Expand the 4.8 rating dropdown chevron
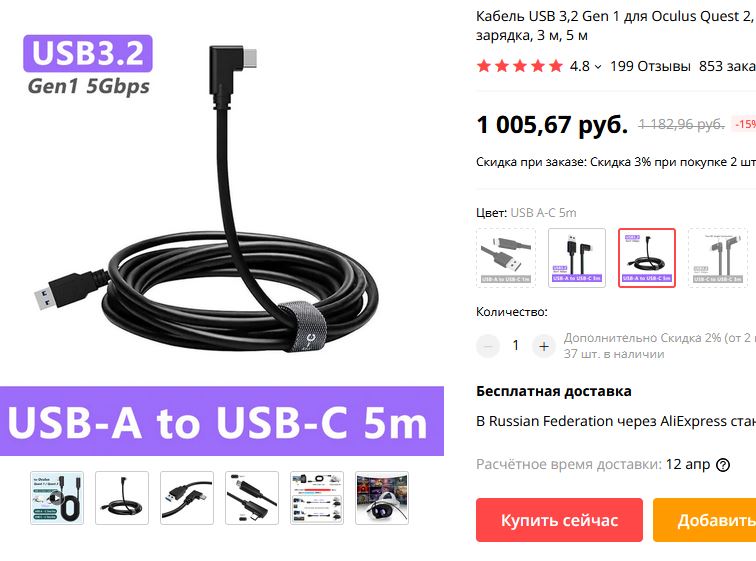This screenshot has width=756, height=561. tap(598, 67)
